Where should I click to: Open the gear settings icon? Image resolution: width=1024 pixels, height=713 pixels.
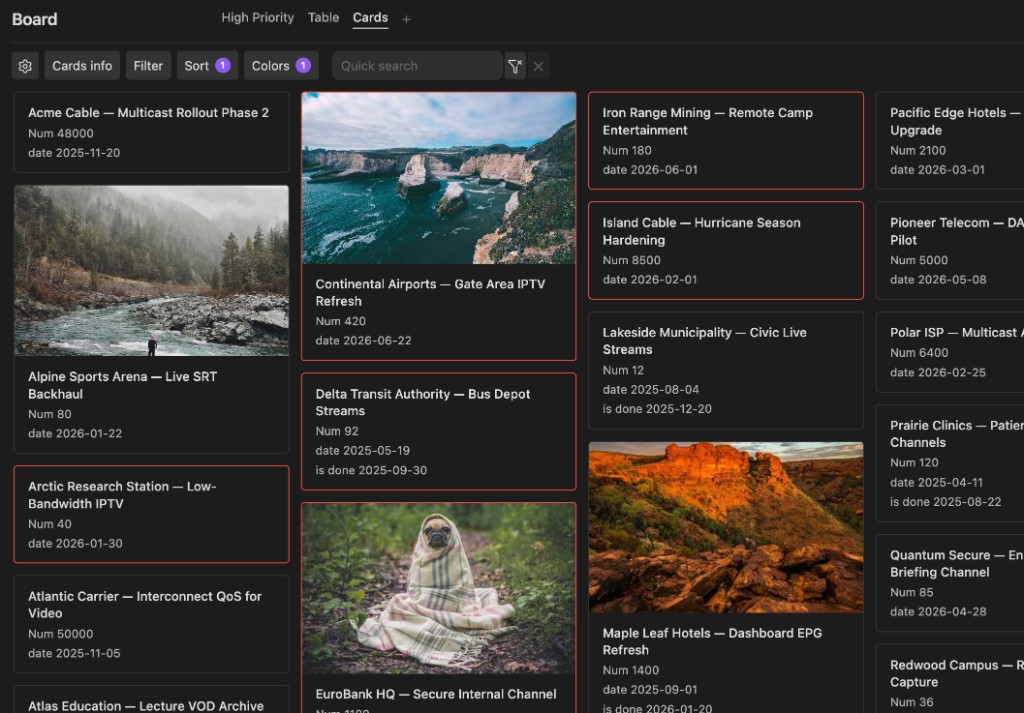[25, 66]
